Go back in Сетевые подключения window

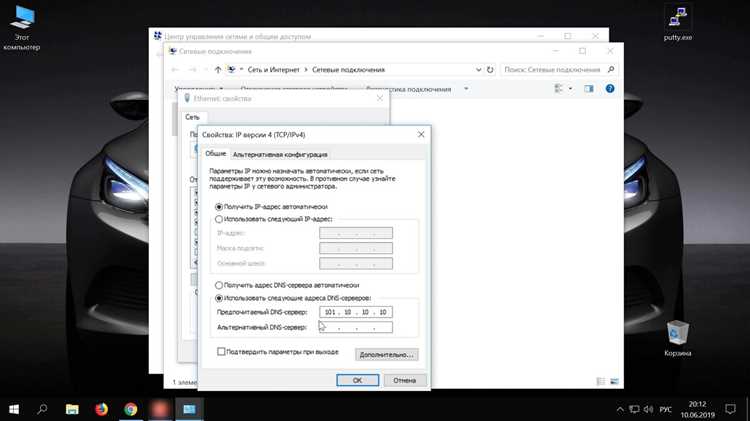[175, 70]
